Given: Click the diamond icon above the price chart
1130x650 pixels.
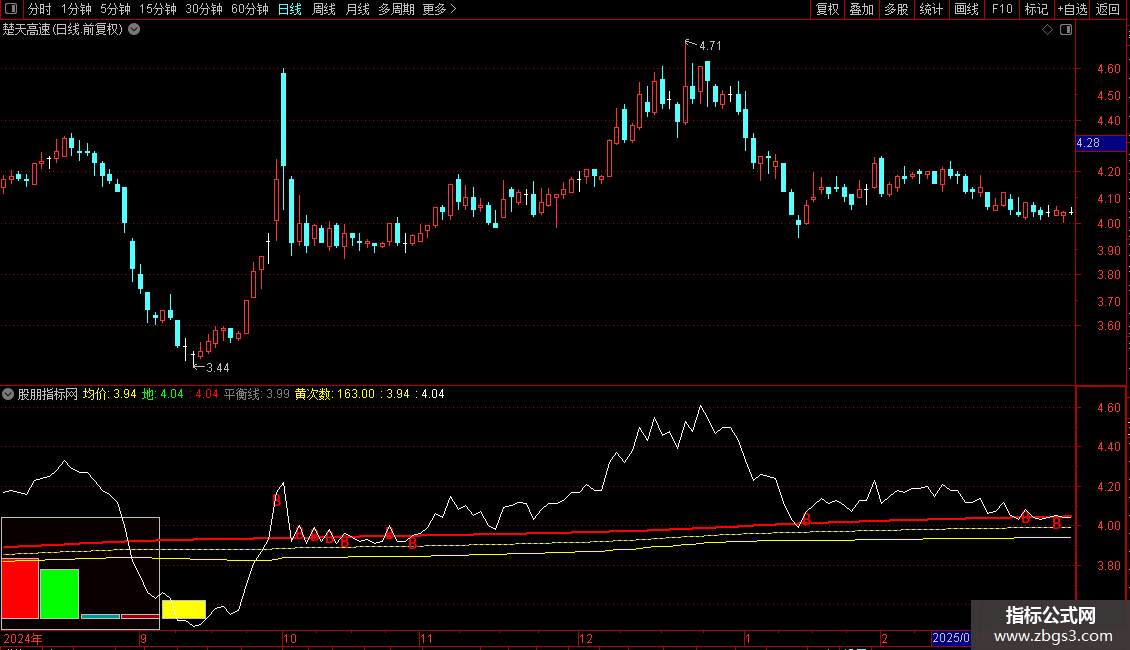Looking at the screenshot, I should click(x=1047, y=30).
